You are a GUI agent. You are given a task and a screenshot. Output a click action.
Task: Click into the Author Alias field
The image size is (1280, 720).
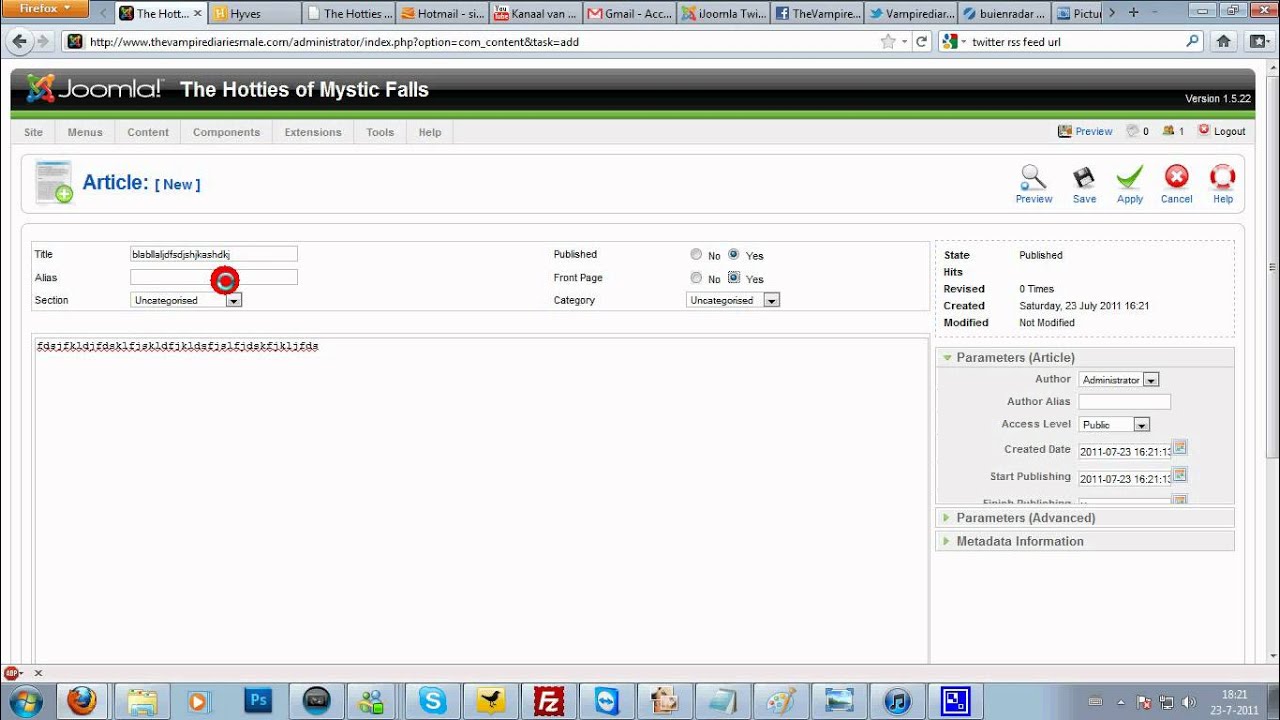point(1124,402)
